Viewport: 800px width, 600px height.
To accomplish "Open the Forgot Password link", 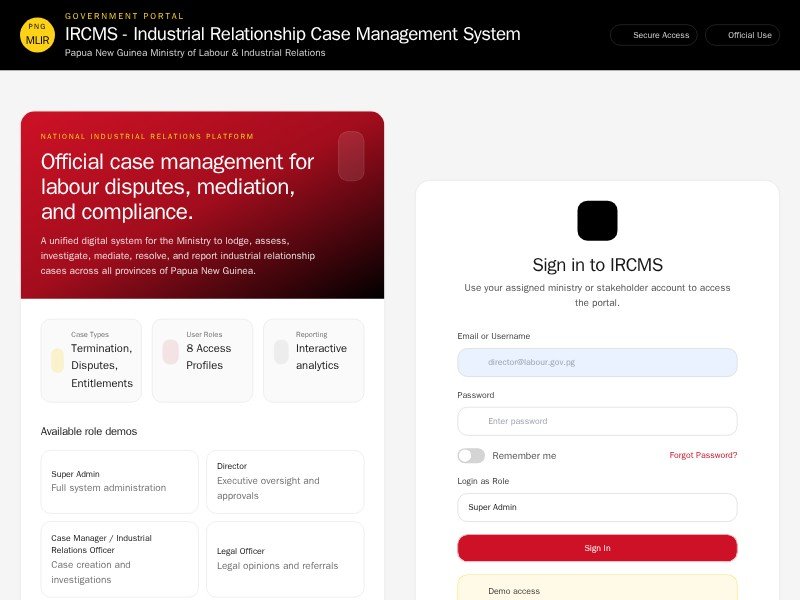I will tap(703, 455).
